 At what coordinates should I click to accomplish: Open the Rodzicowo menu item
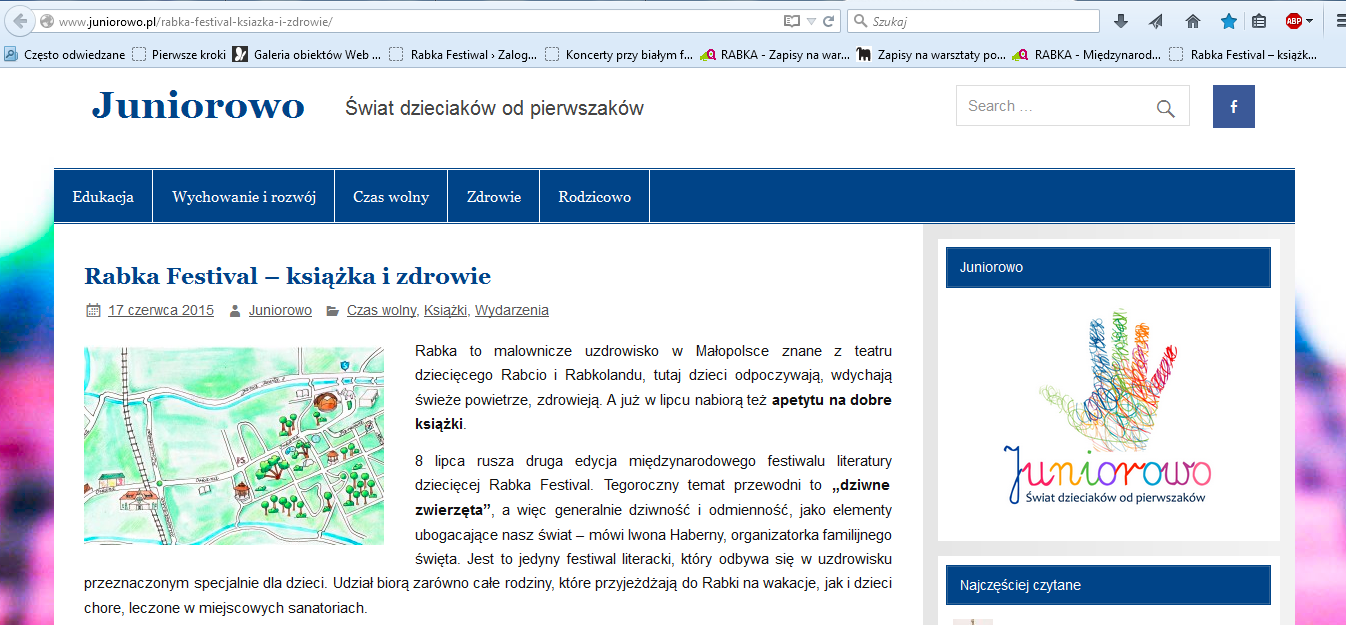click(595, 197)
